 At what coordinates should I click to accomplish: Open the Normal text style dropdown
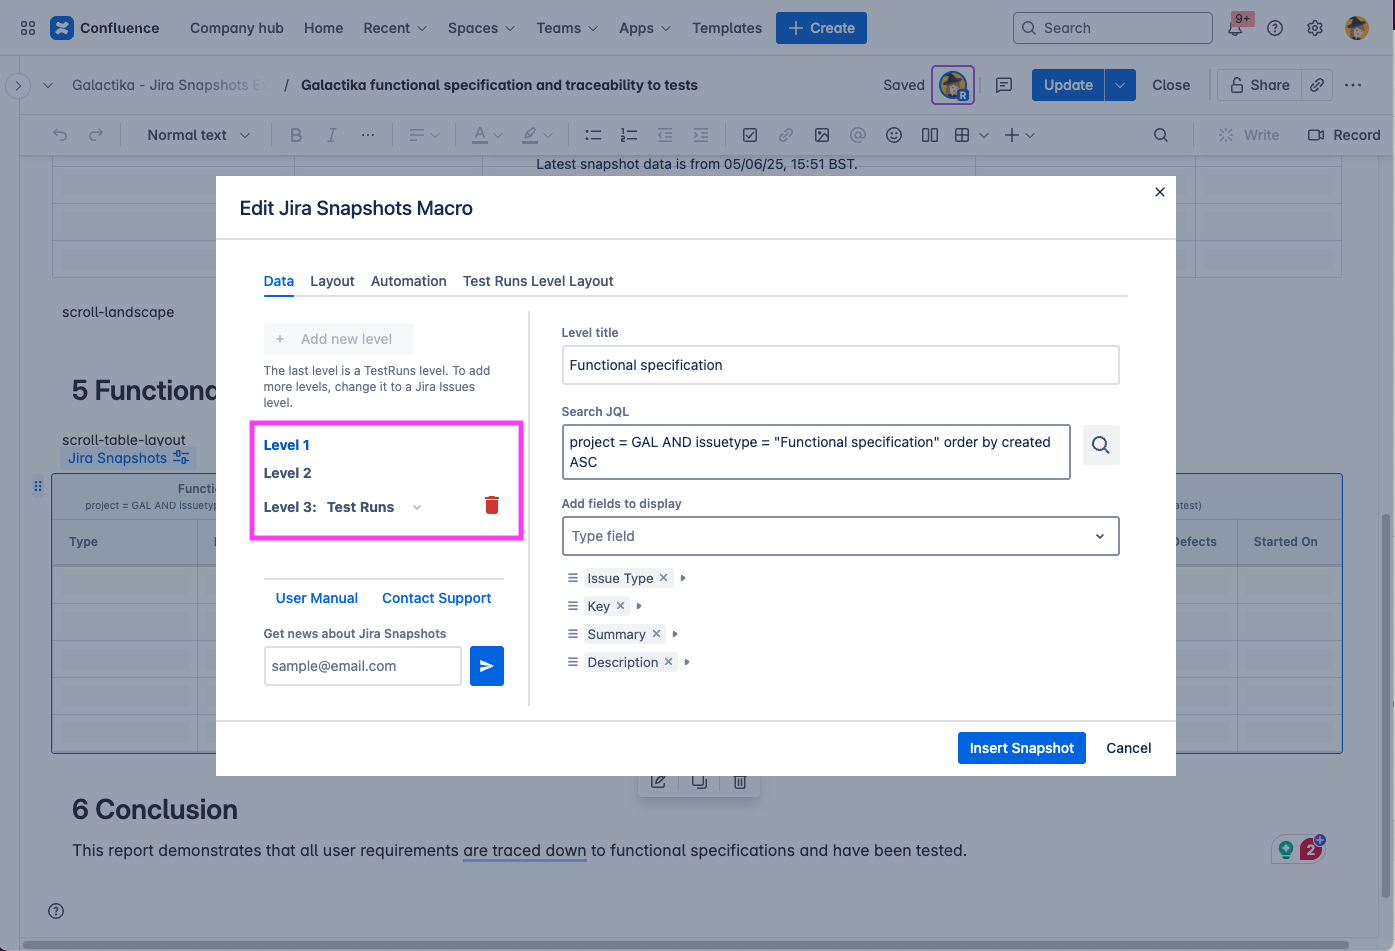196,134
